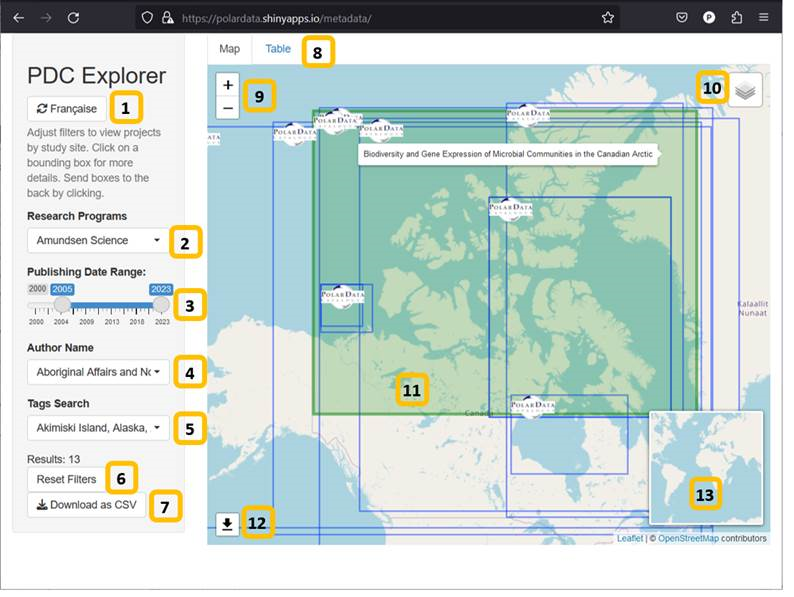Viewport: 794px width, 597px height.
Task: Open the Author Name dropdown
Action: [98, 372]
